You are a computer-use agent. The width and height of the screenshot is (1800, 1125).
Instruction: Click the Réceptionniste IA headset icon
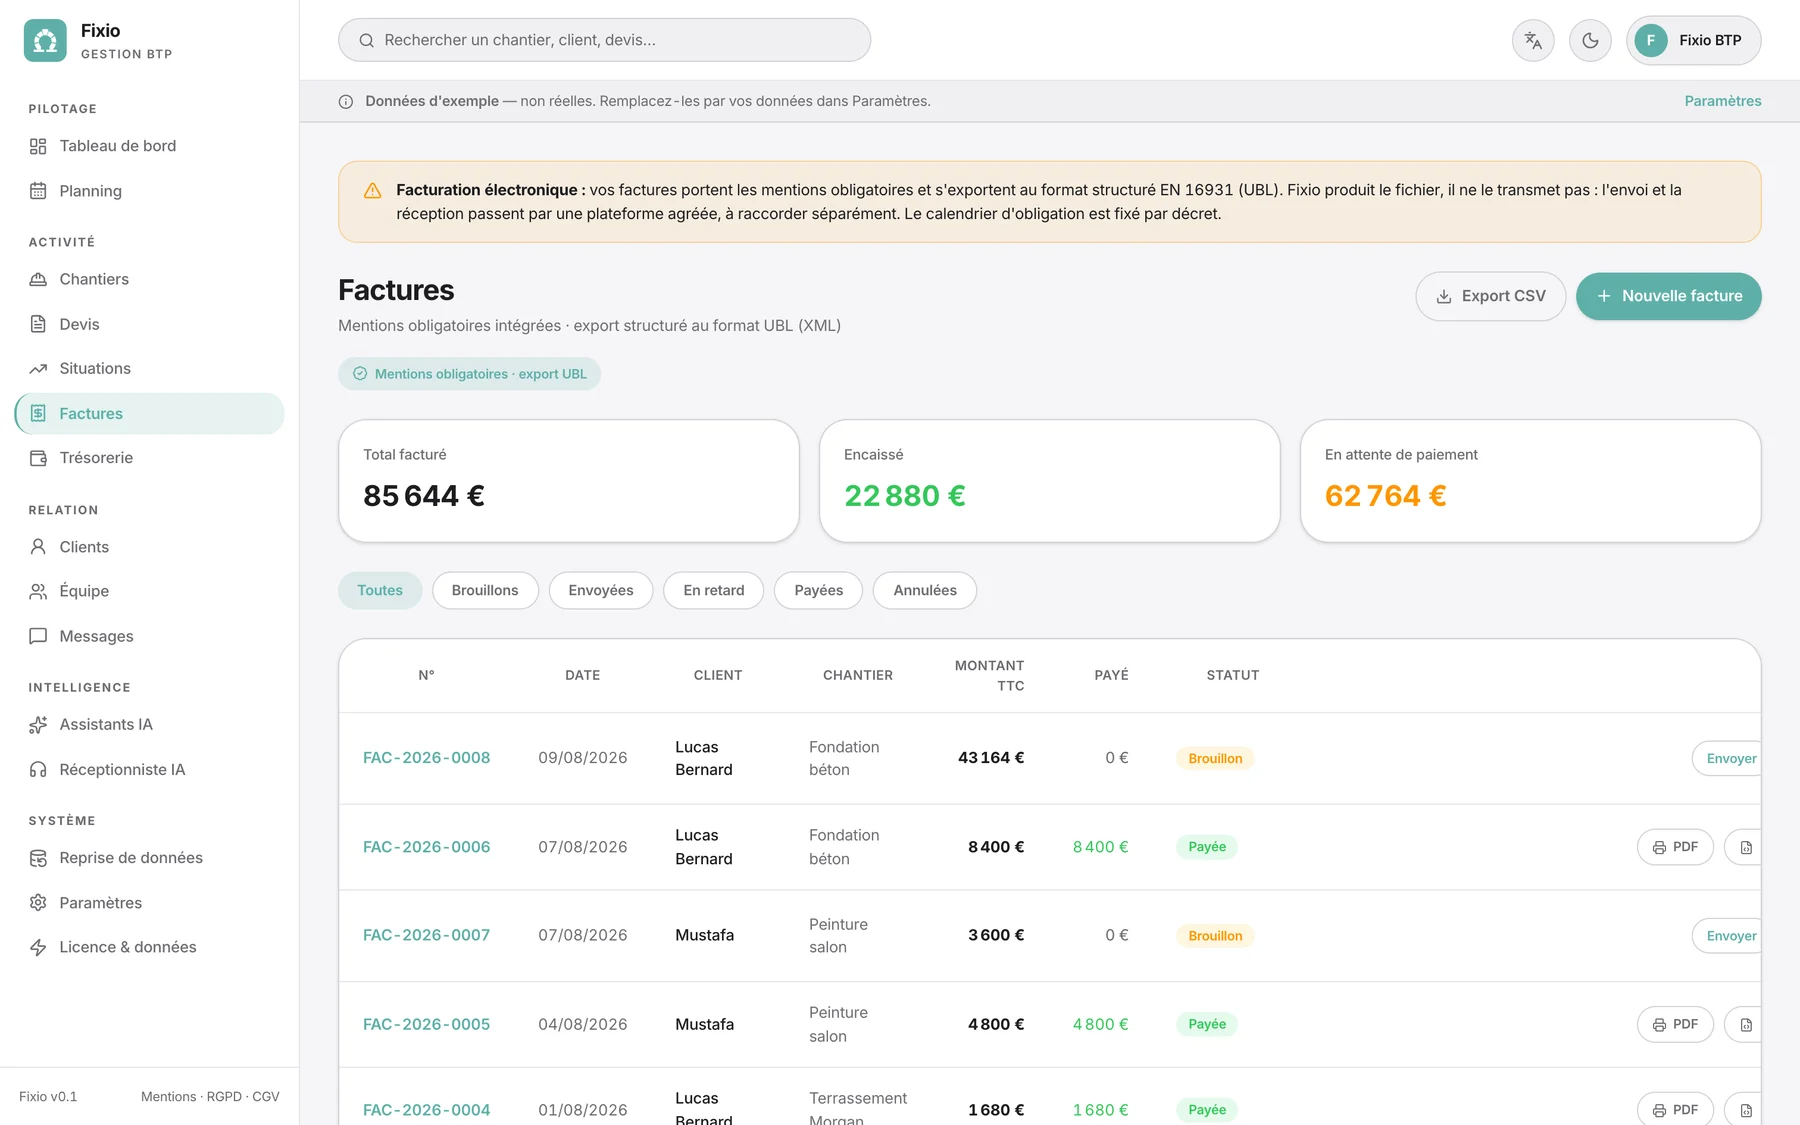point(38,769)
